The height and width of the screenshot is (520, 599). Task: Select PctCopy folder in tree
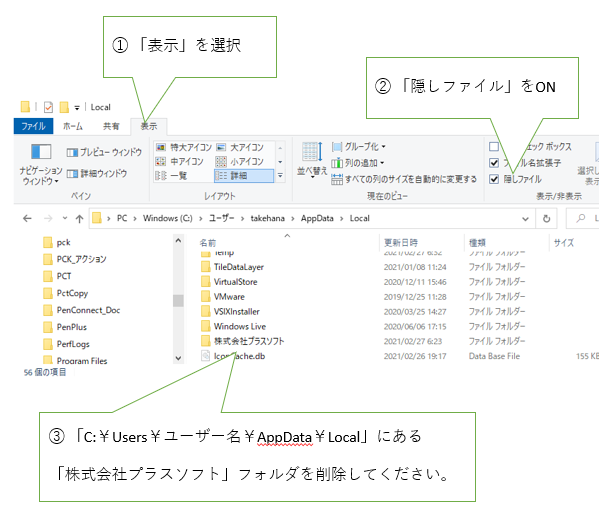pyautogui.click(x=65, y=293)
